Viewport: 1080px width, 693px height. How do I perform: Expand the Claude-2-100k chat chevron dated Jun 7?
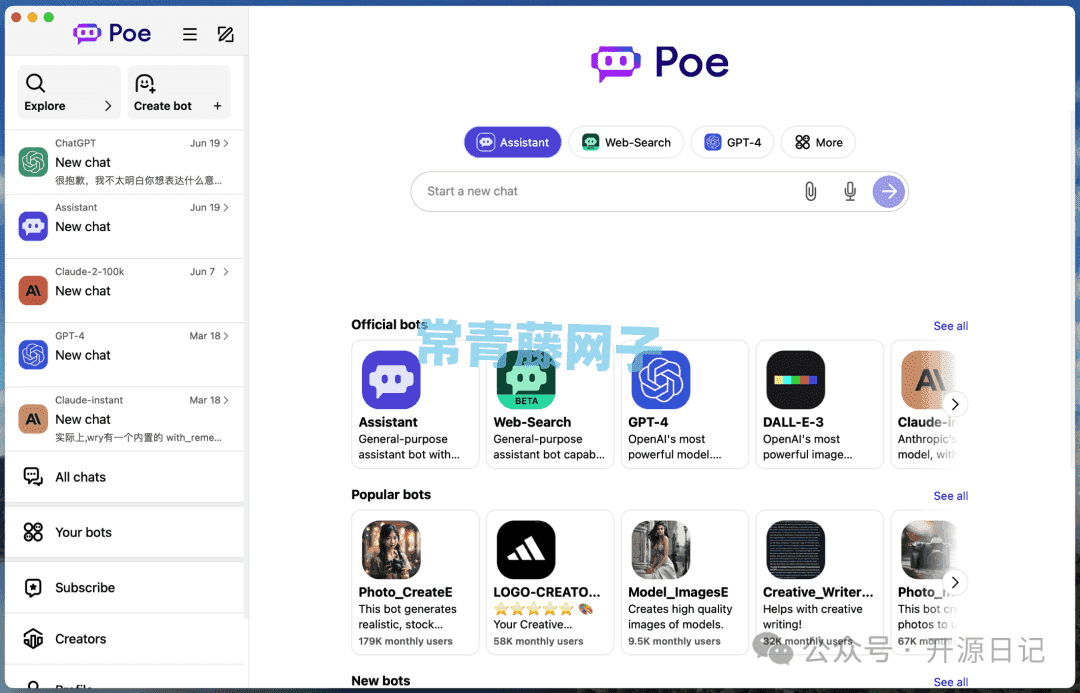226,271
